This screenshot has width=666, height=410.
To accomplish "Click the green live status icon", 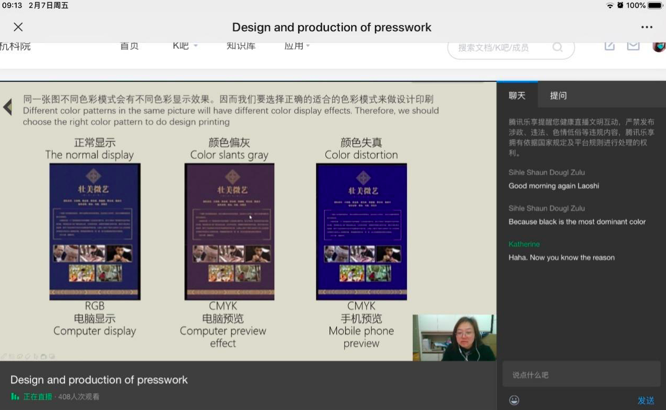I will (x=15, y=397).
